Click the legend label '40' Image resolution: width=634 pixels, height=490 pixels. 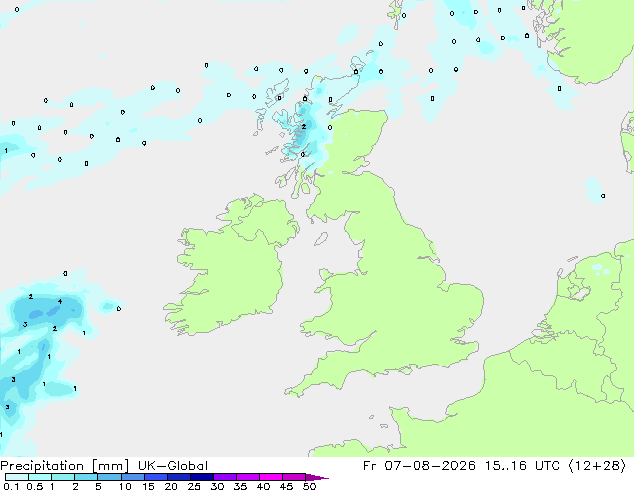point(263,486)
